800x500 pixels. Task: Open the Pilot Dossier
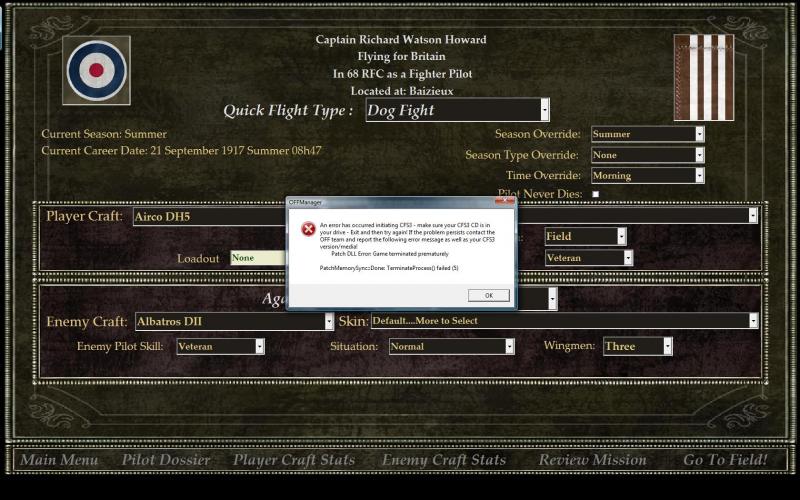[166, 460]
